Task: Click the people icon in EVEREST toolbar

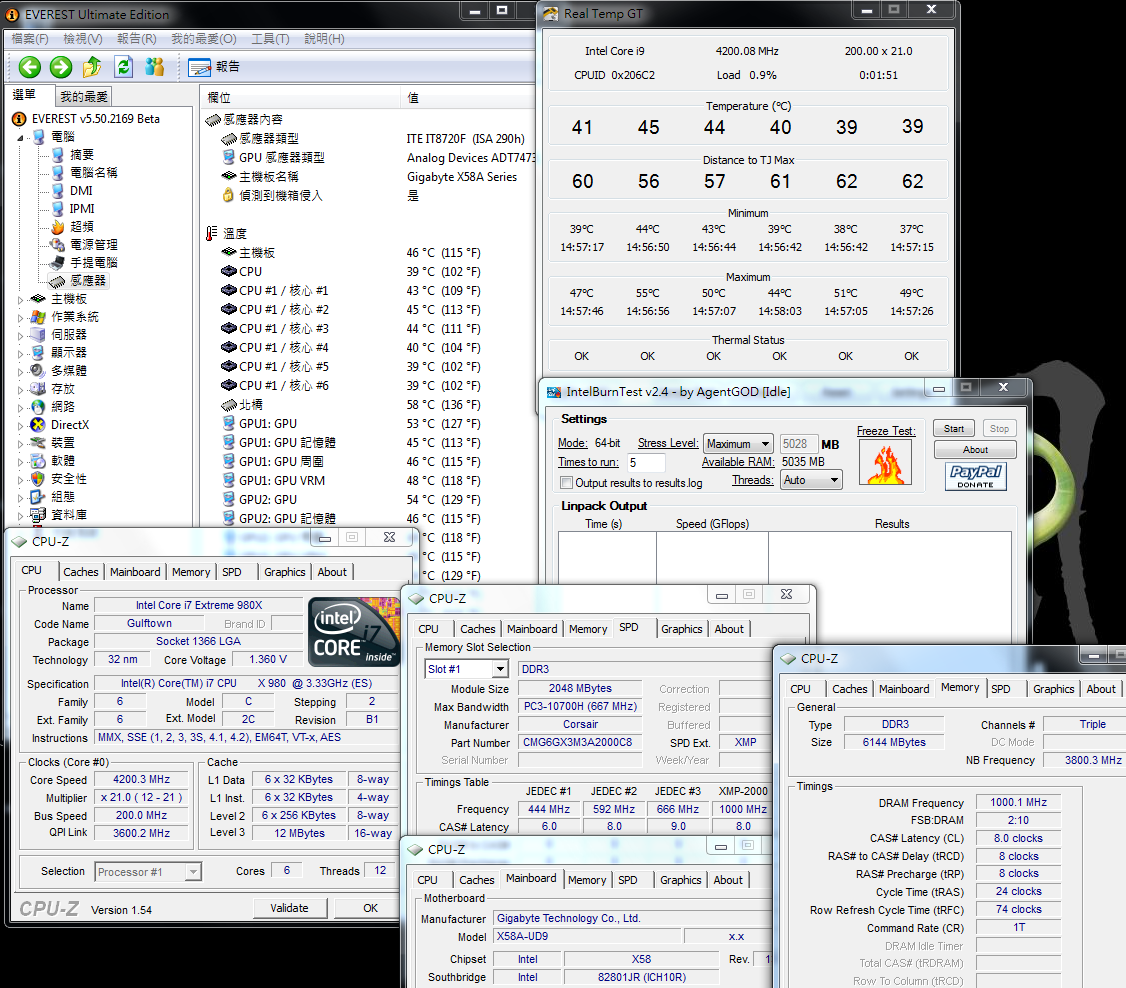Action: click(x=154, y=67)
